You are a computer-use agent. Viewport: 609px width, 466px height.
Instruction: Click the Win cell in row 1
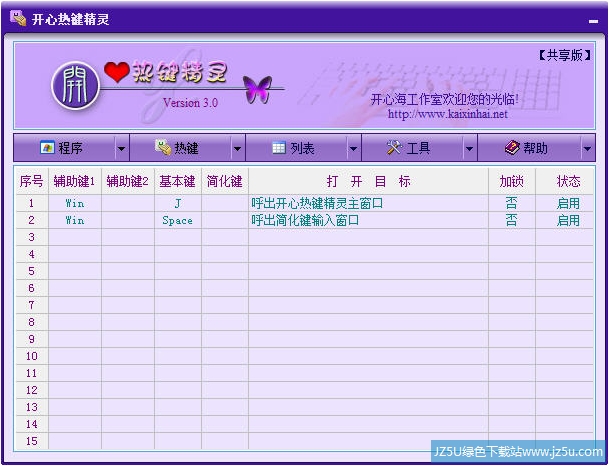[x=75, y=203]
